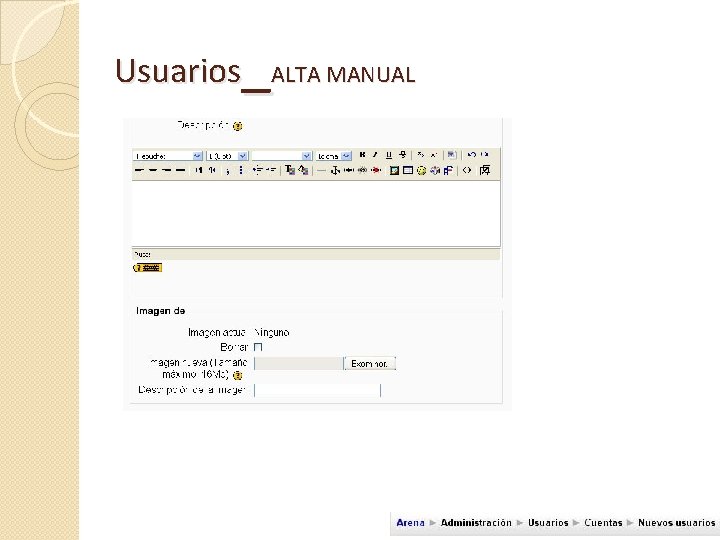Click the editor path status bar
Viewport: 720px width, 540px height.
(x=316, y=254)
